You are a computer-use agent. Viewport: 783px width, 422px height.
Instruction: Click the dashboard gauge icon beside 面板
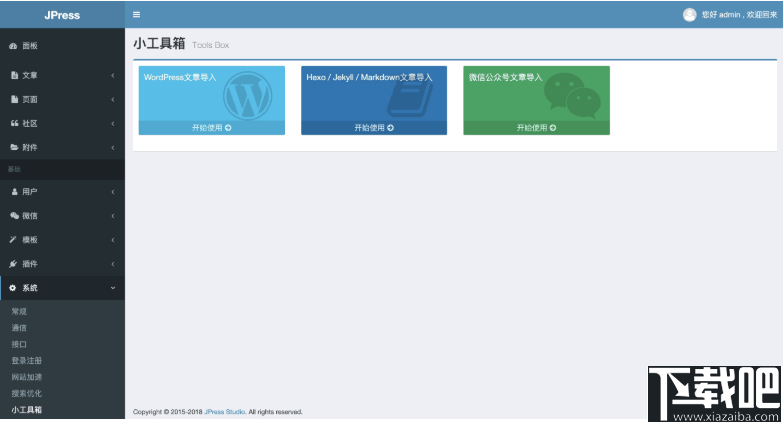click(x=13, y=46)
